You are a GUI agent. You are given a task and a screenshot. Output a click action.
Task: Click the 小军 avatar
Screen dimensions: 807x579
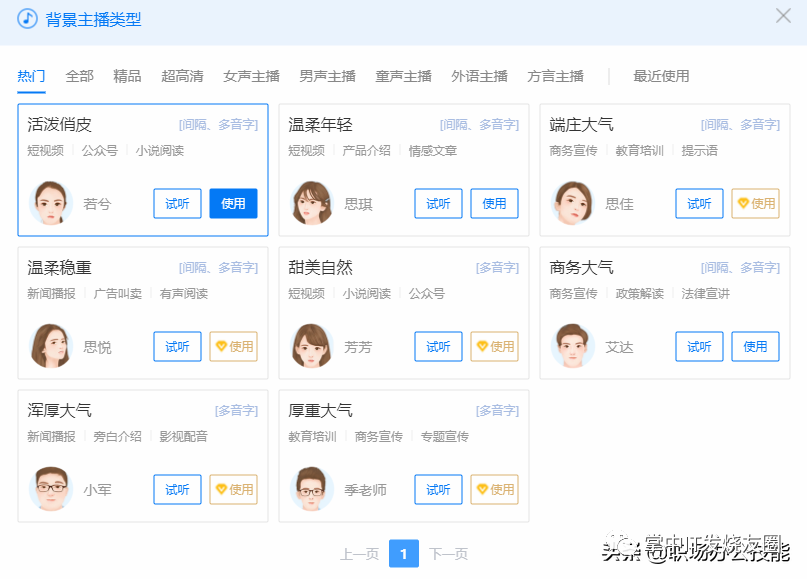[x=50, y=489]
